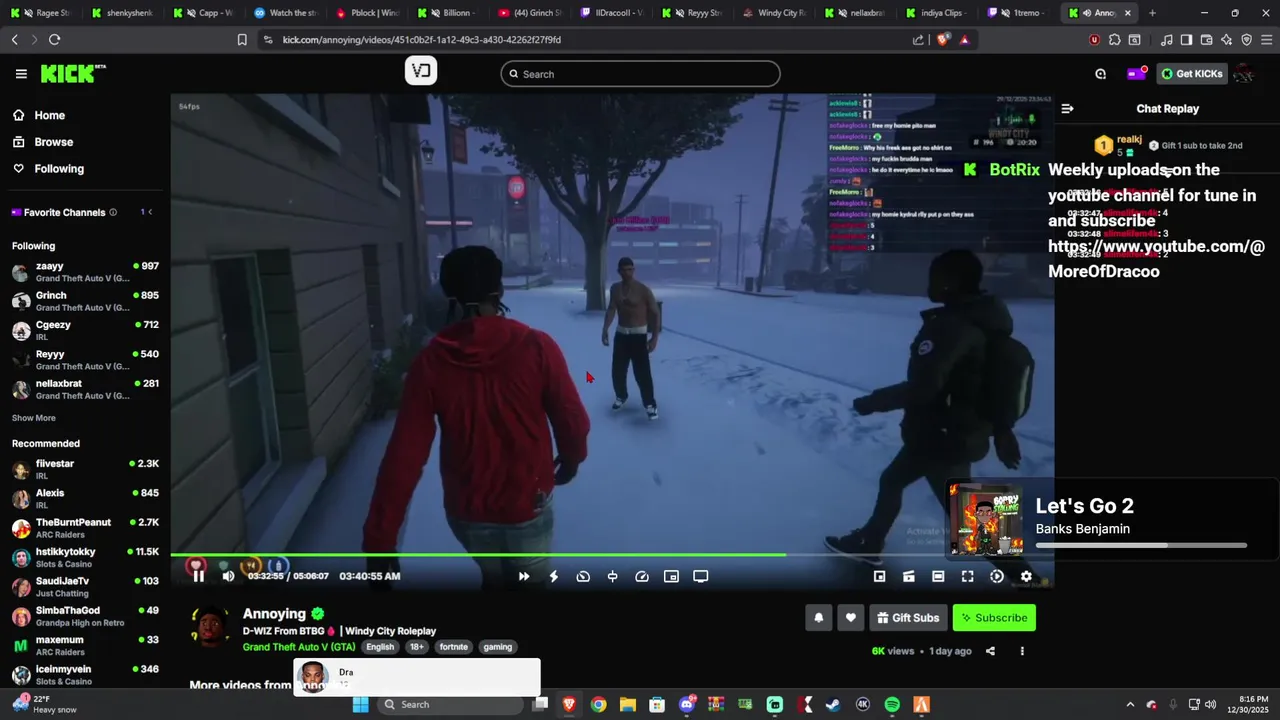Open the user profile avatar menu
The height and width of the screenshot is (720, 1280).
[1244, 74]
